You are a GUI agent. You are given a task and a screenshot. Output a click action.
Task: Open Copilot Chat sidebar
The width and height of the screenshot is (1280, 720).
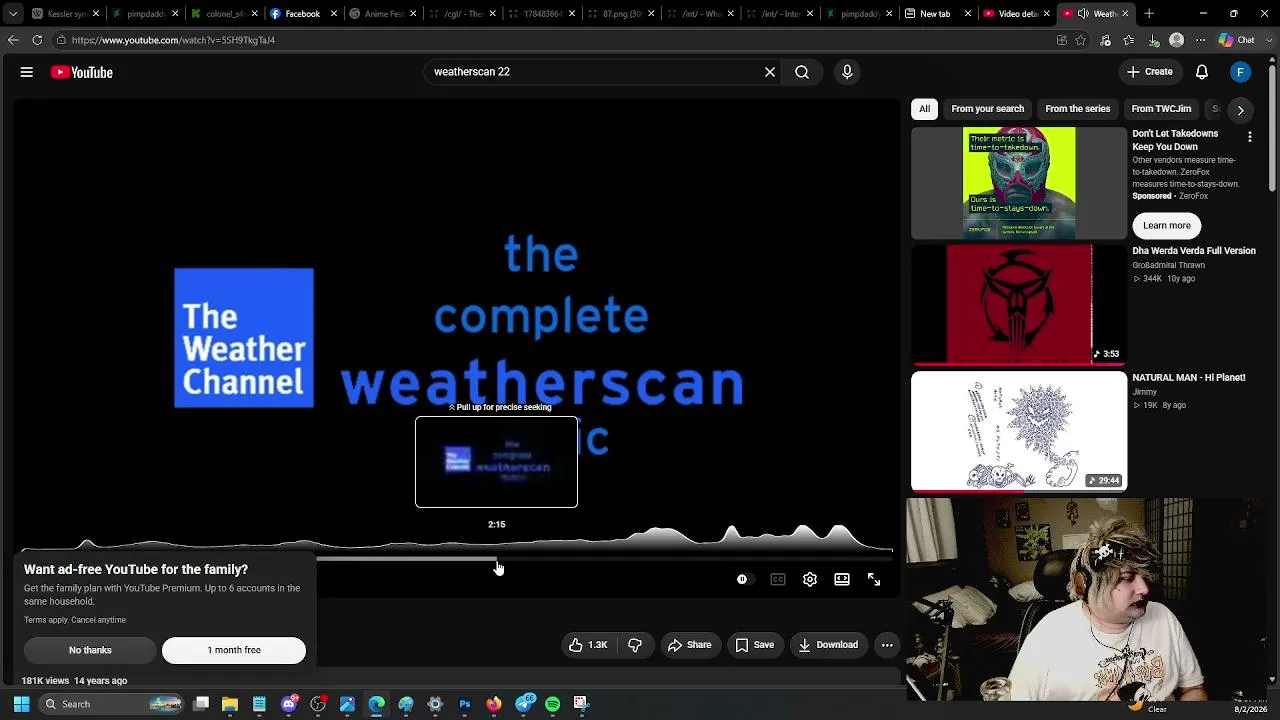point(1237,40)
